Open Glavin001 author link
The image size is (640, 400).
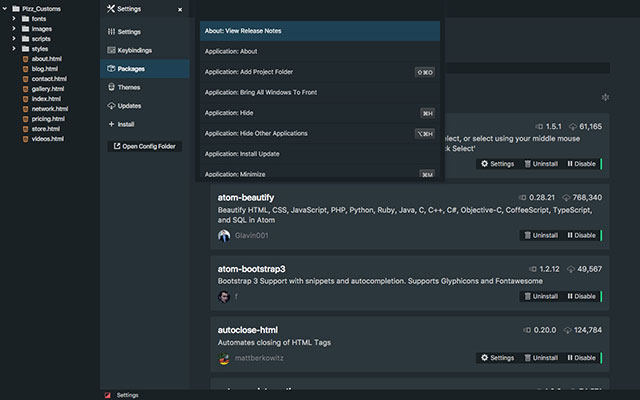(251, 236)
